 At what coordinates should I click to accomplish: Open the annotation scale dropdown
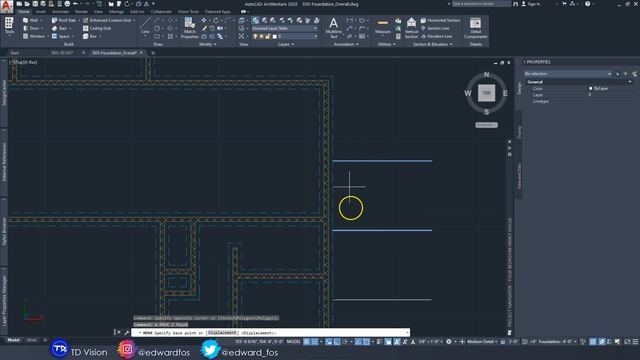[431, 342]
